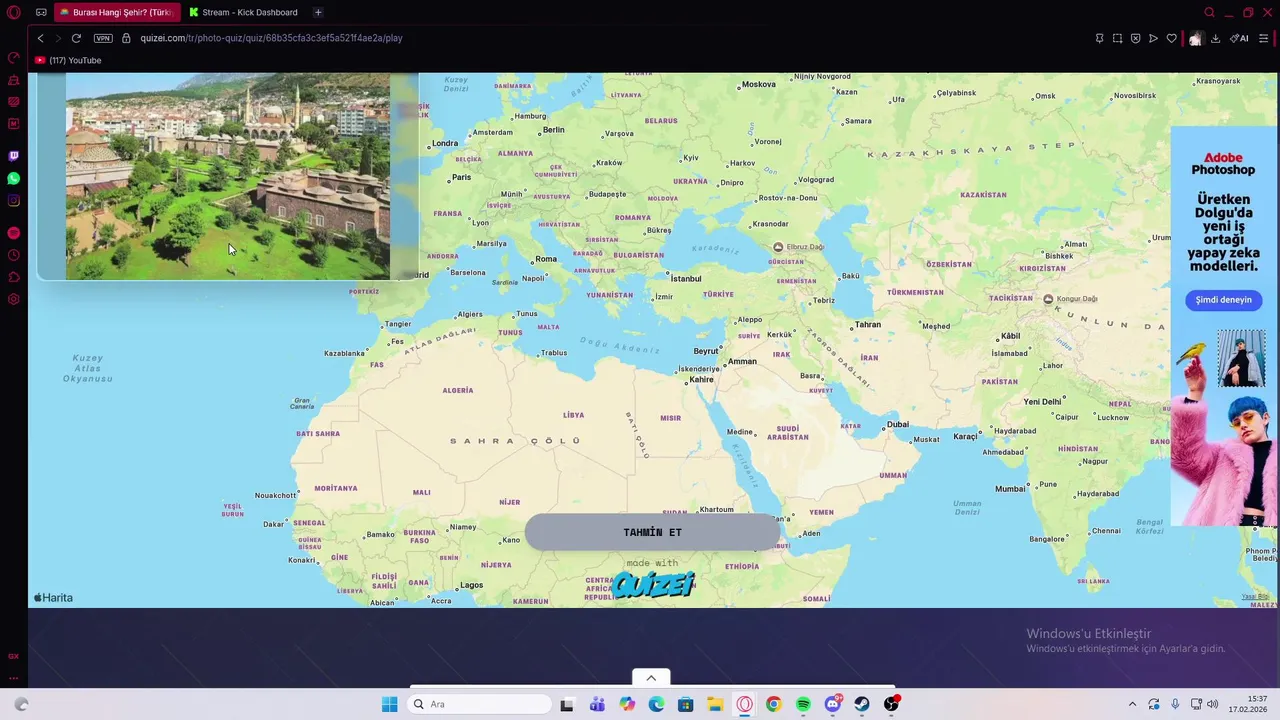Open the GX Corner gamepad icon
The height and width of the screenshot is (720, 1280).
(x=41, y=12)
